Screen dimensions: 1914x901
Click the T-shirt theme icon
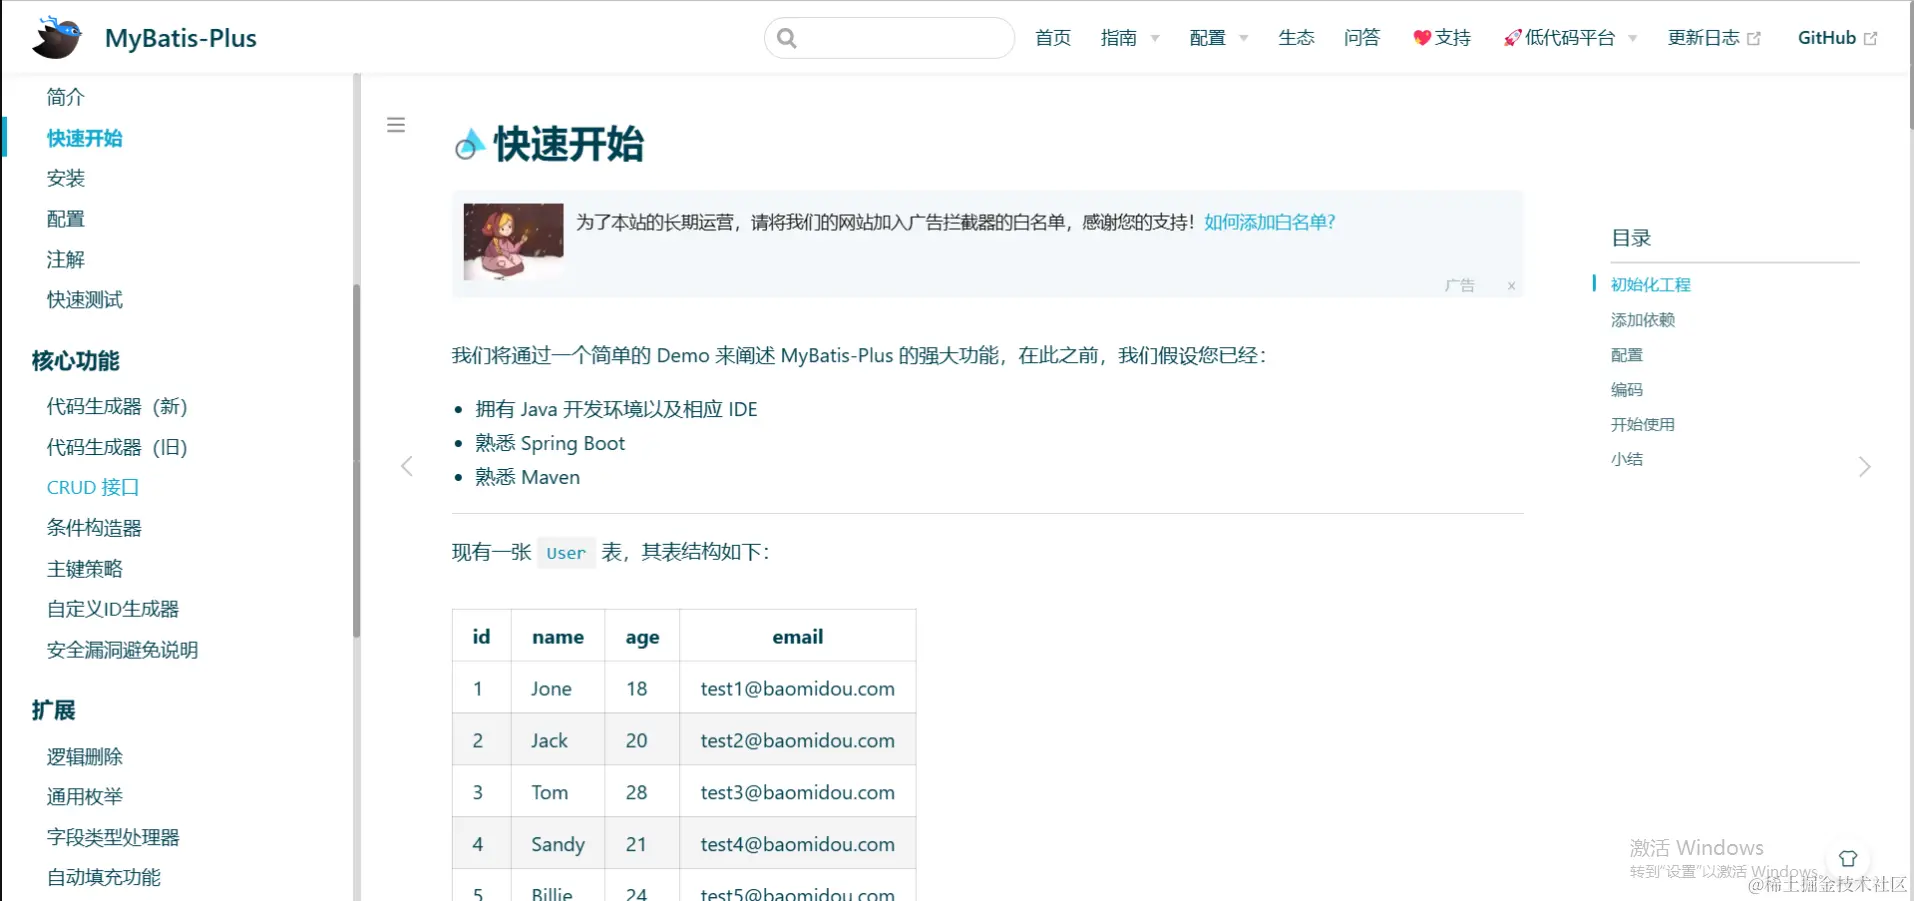(1848, 858)
